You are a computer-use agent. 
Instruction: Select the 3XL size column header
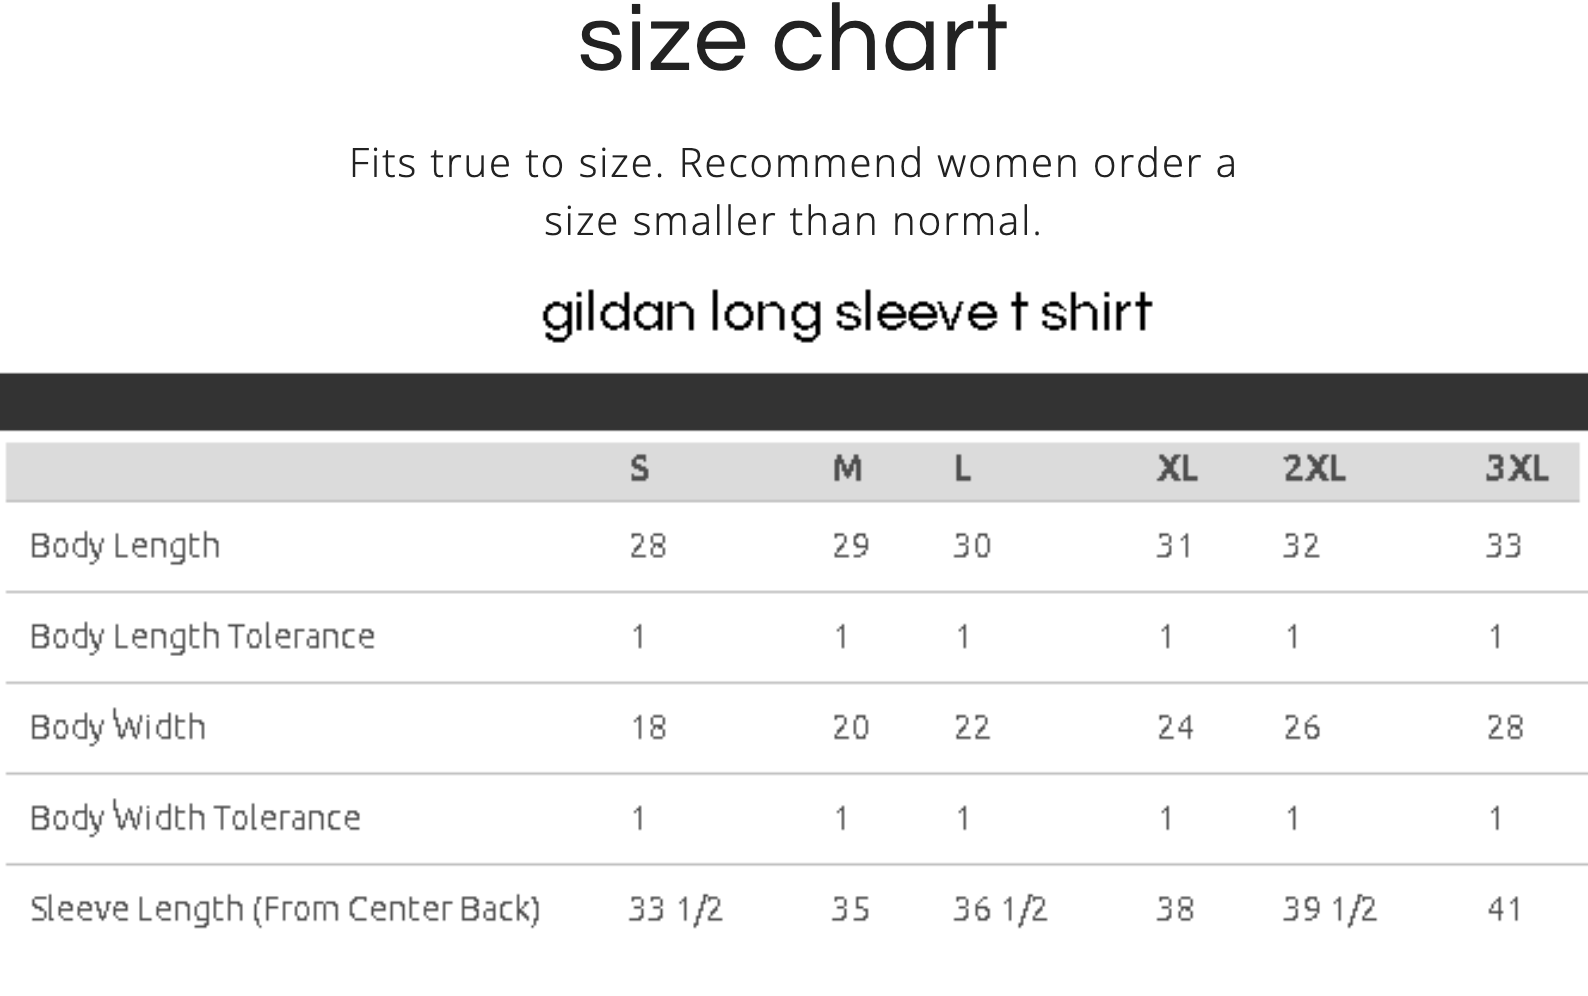(x=1516, y=468)
